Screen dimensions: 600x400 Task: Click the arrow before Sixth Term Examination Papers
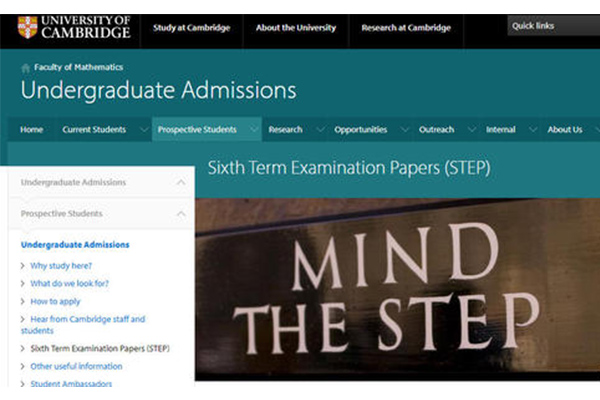click(x=23, y=348)
